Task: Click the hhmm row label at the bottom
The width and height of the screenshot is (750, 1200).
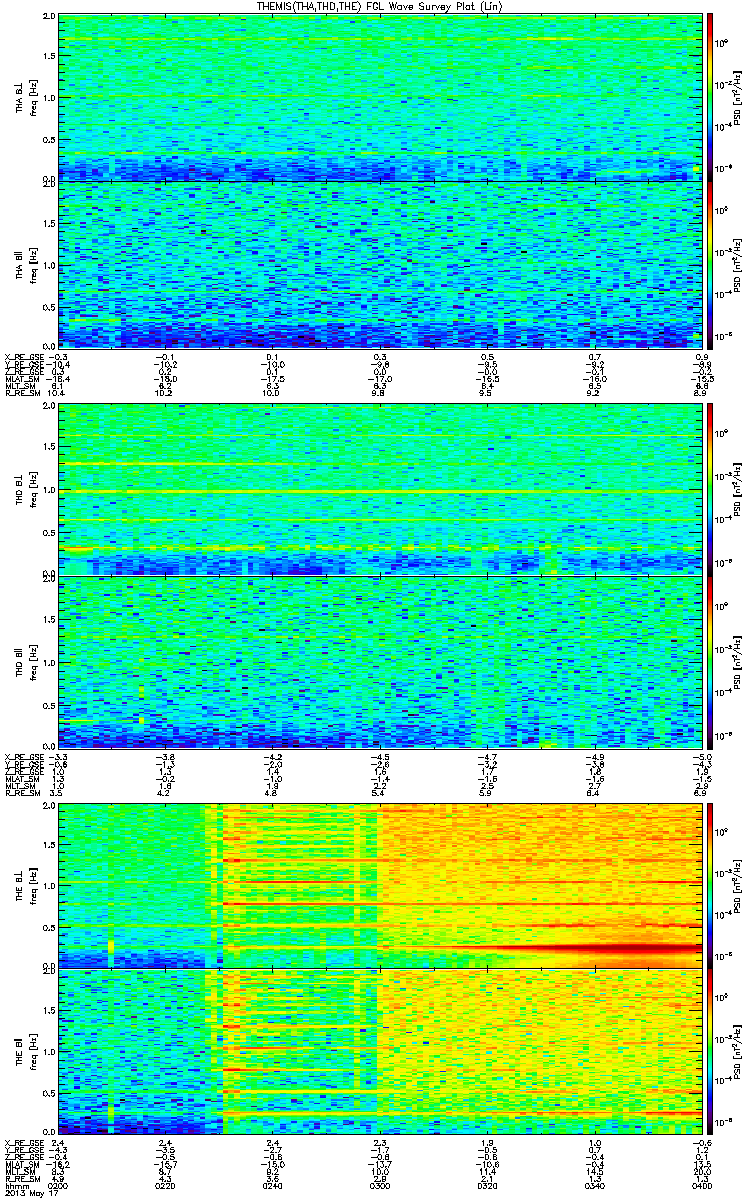Action: click(x=14, y=1186)
